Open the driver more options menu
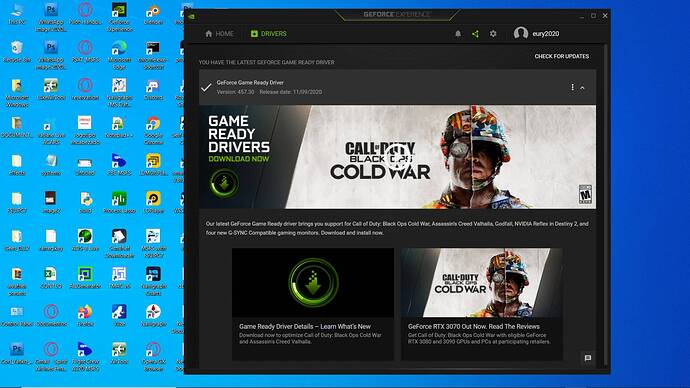This screenshot has width=690, height=388. 572,87
